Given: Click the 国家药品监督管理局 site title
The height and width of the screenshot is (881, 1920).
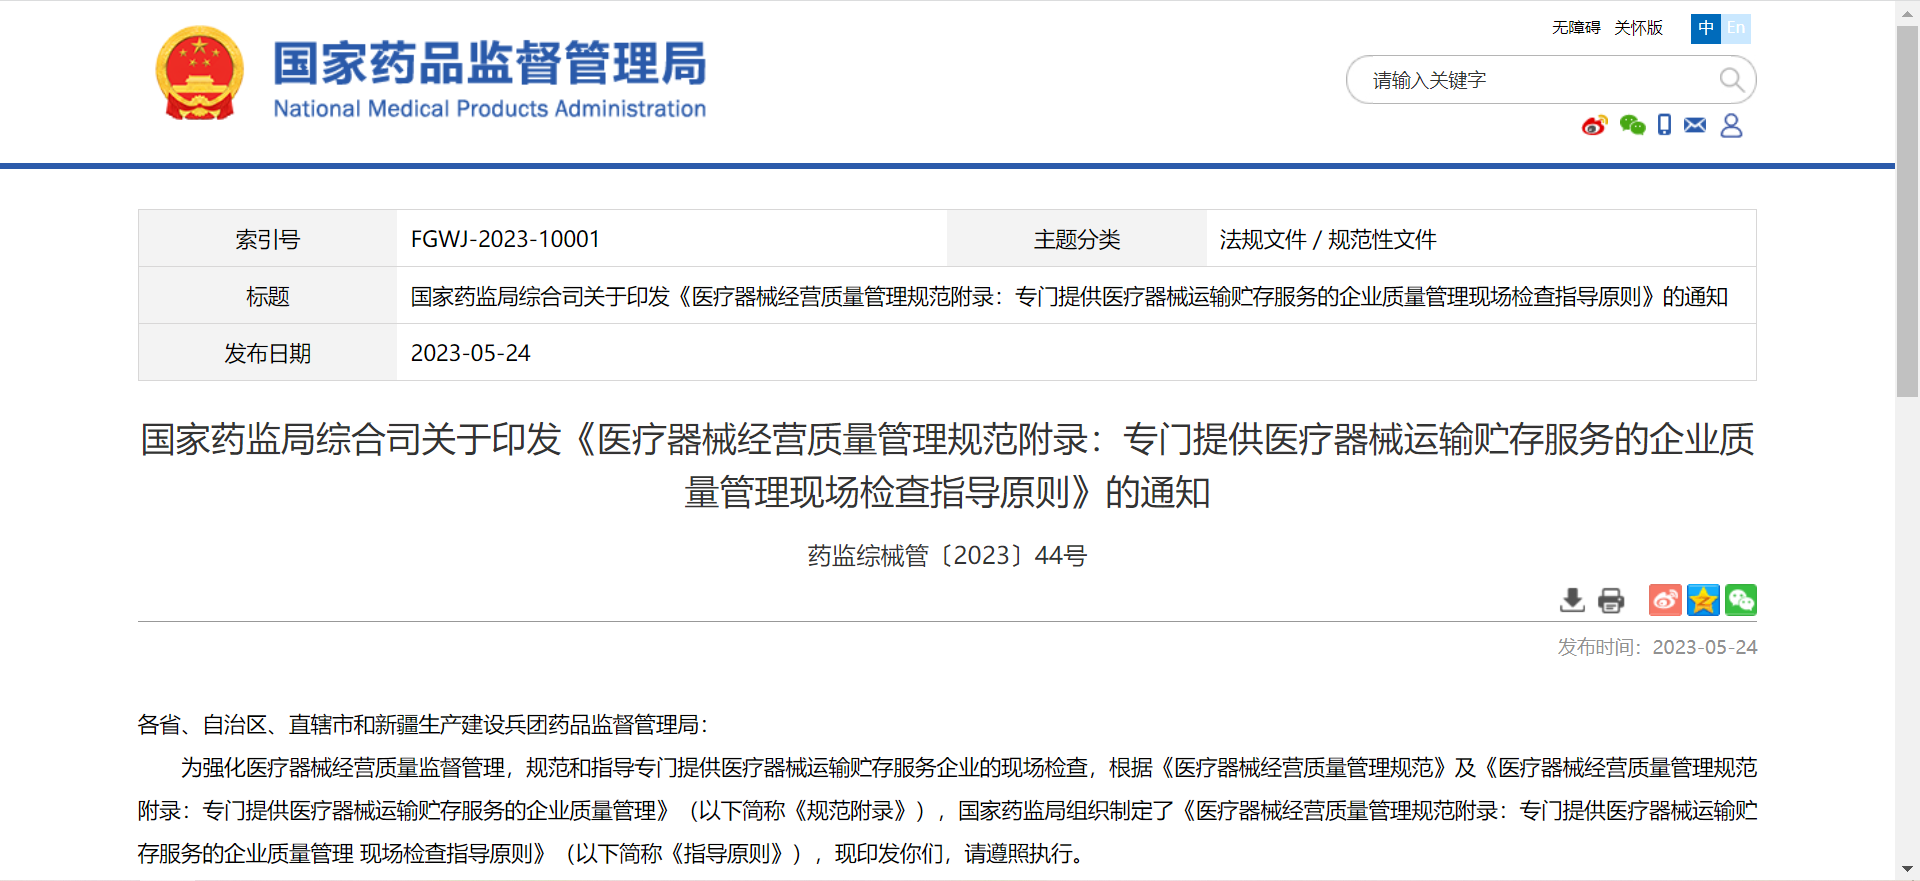Looking at the screenshot, I should [x=489, y=64].
